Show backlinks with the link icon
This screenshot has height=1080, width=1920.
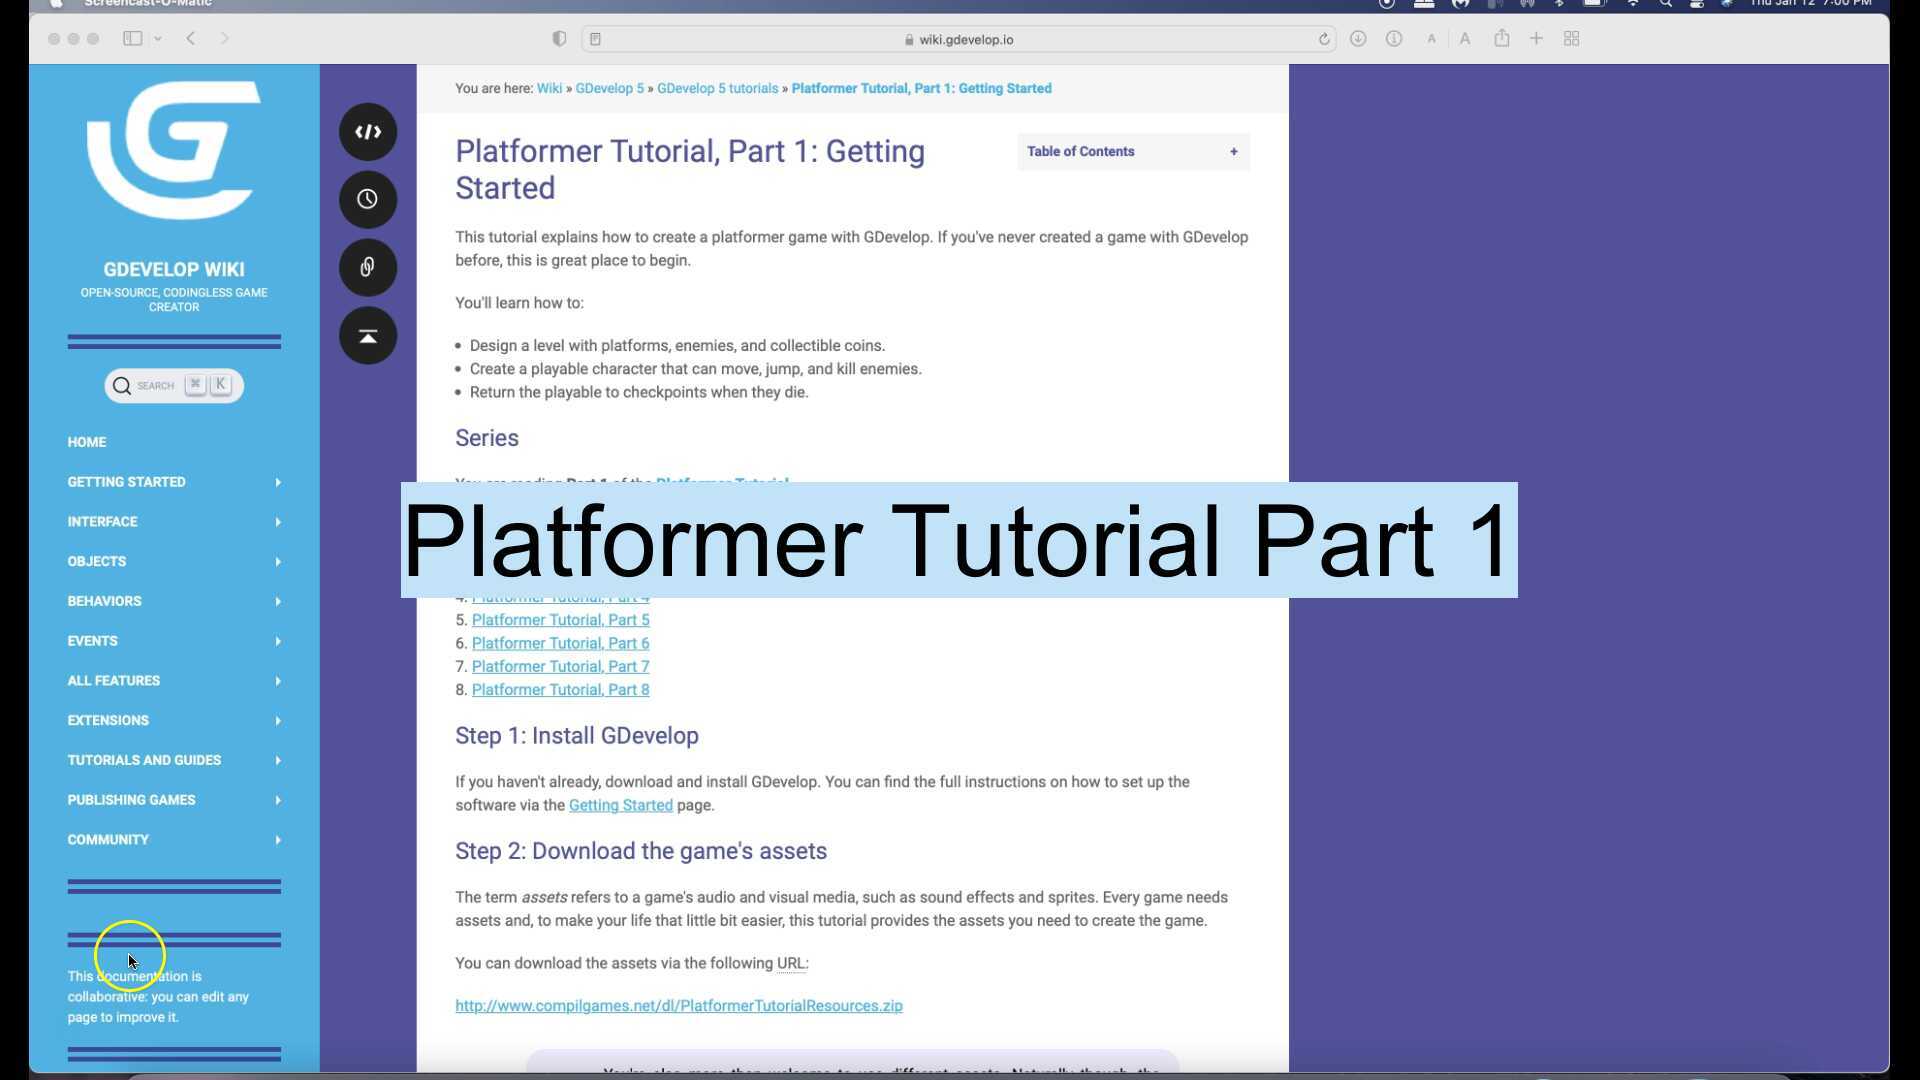pyautogui.click(x=367, y=267)
